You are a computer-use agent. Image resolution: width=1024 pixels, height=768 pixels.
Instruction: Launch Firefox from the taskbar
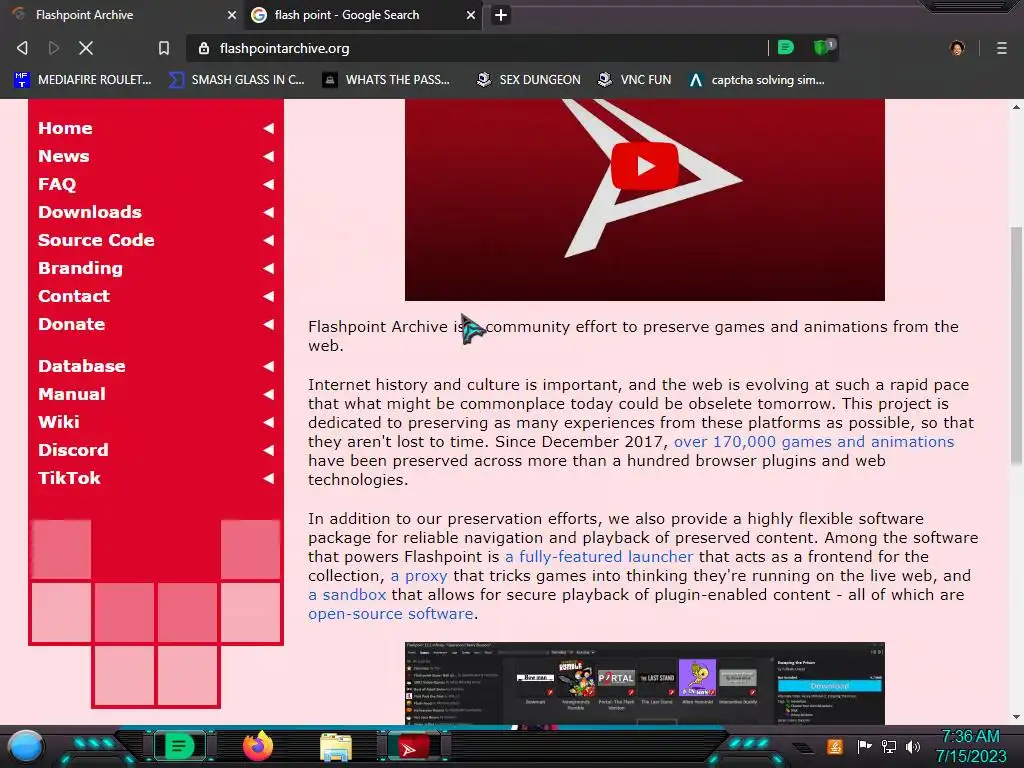(258, 746)
